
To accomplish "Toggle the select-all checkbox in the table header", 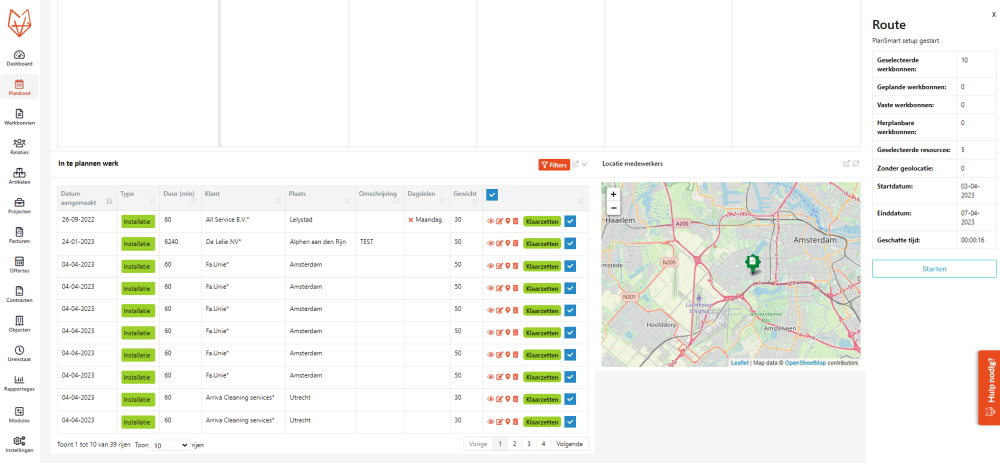I will (x=492, y=195).
